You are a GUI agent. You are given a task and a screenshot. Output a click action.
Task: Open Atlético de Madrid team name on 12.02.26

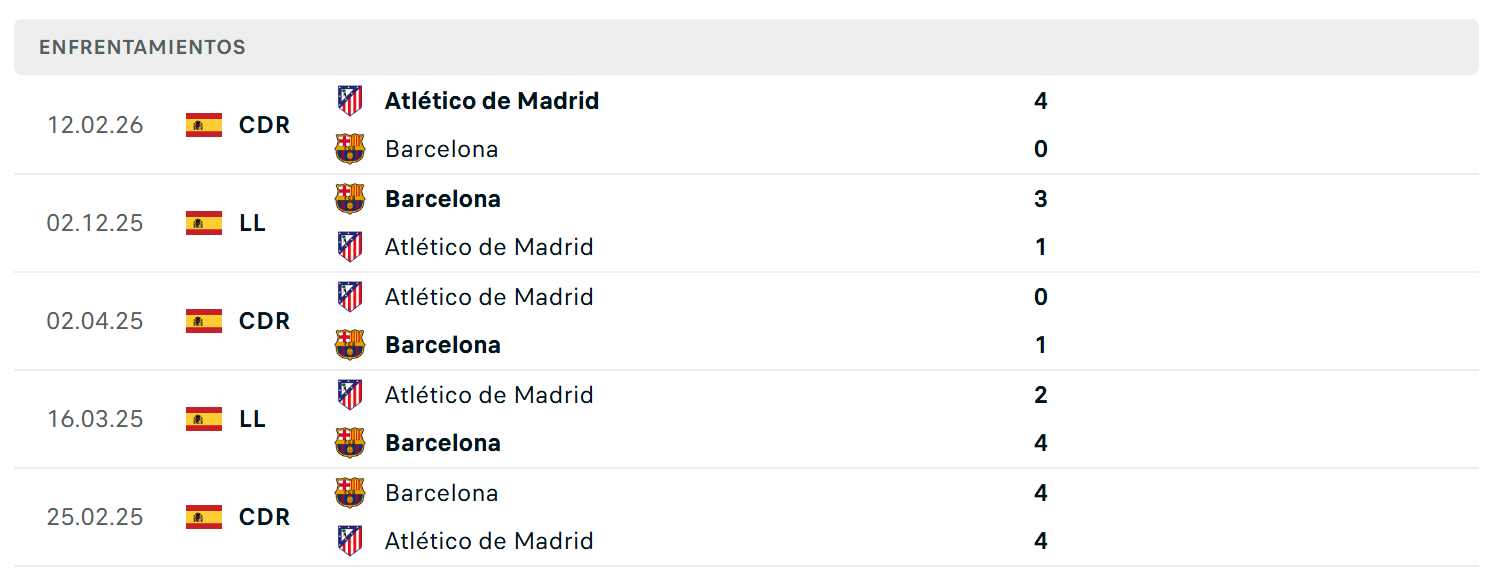[492, 101]
